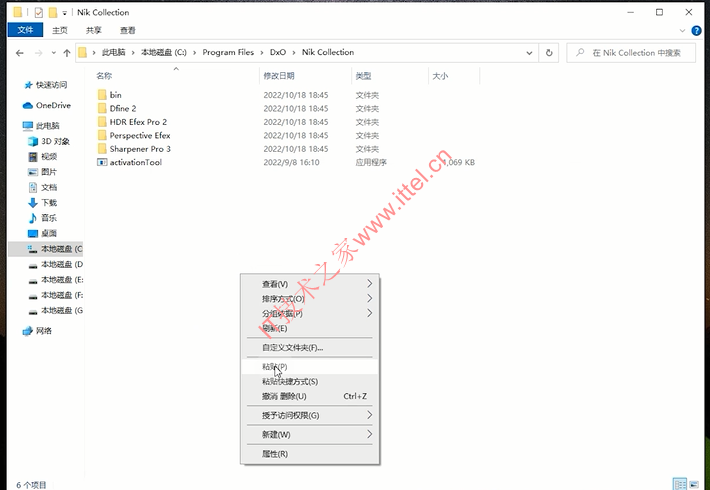Expand the address bar history dropdown

529,53
